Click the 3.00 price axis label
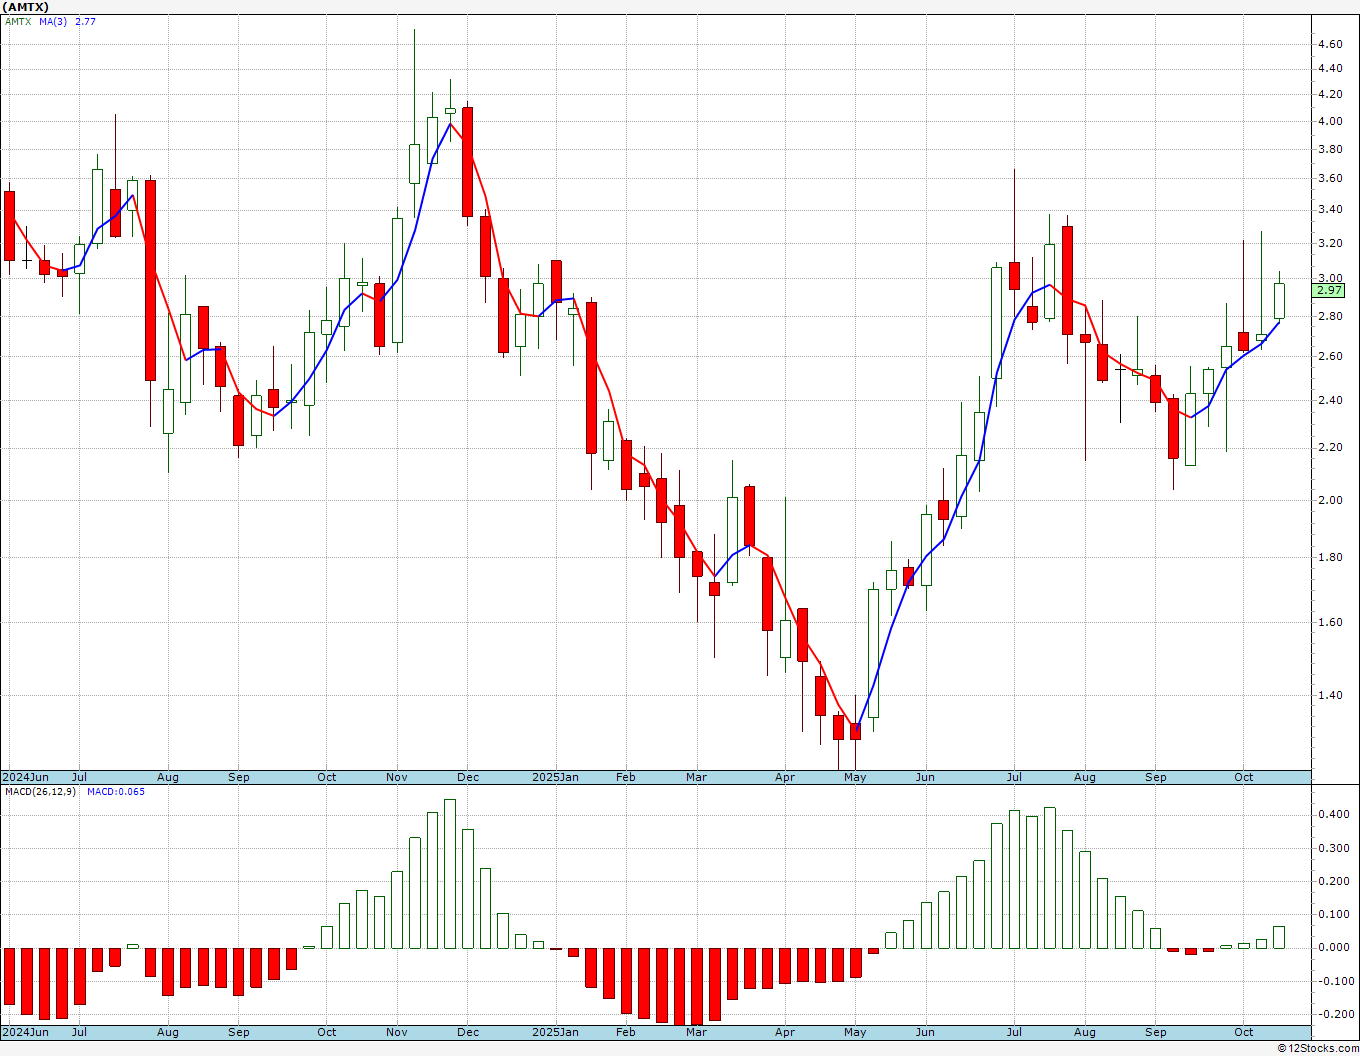 1330,279
